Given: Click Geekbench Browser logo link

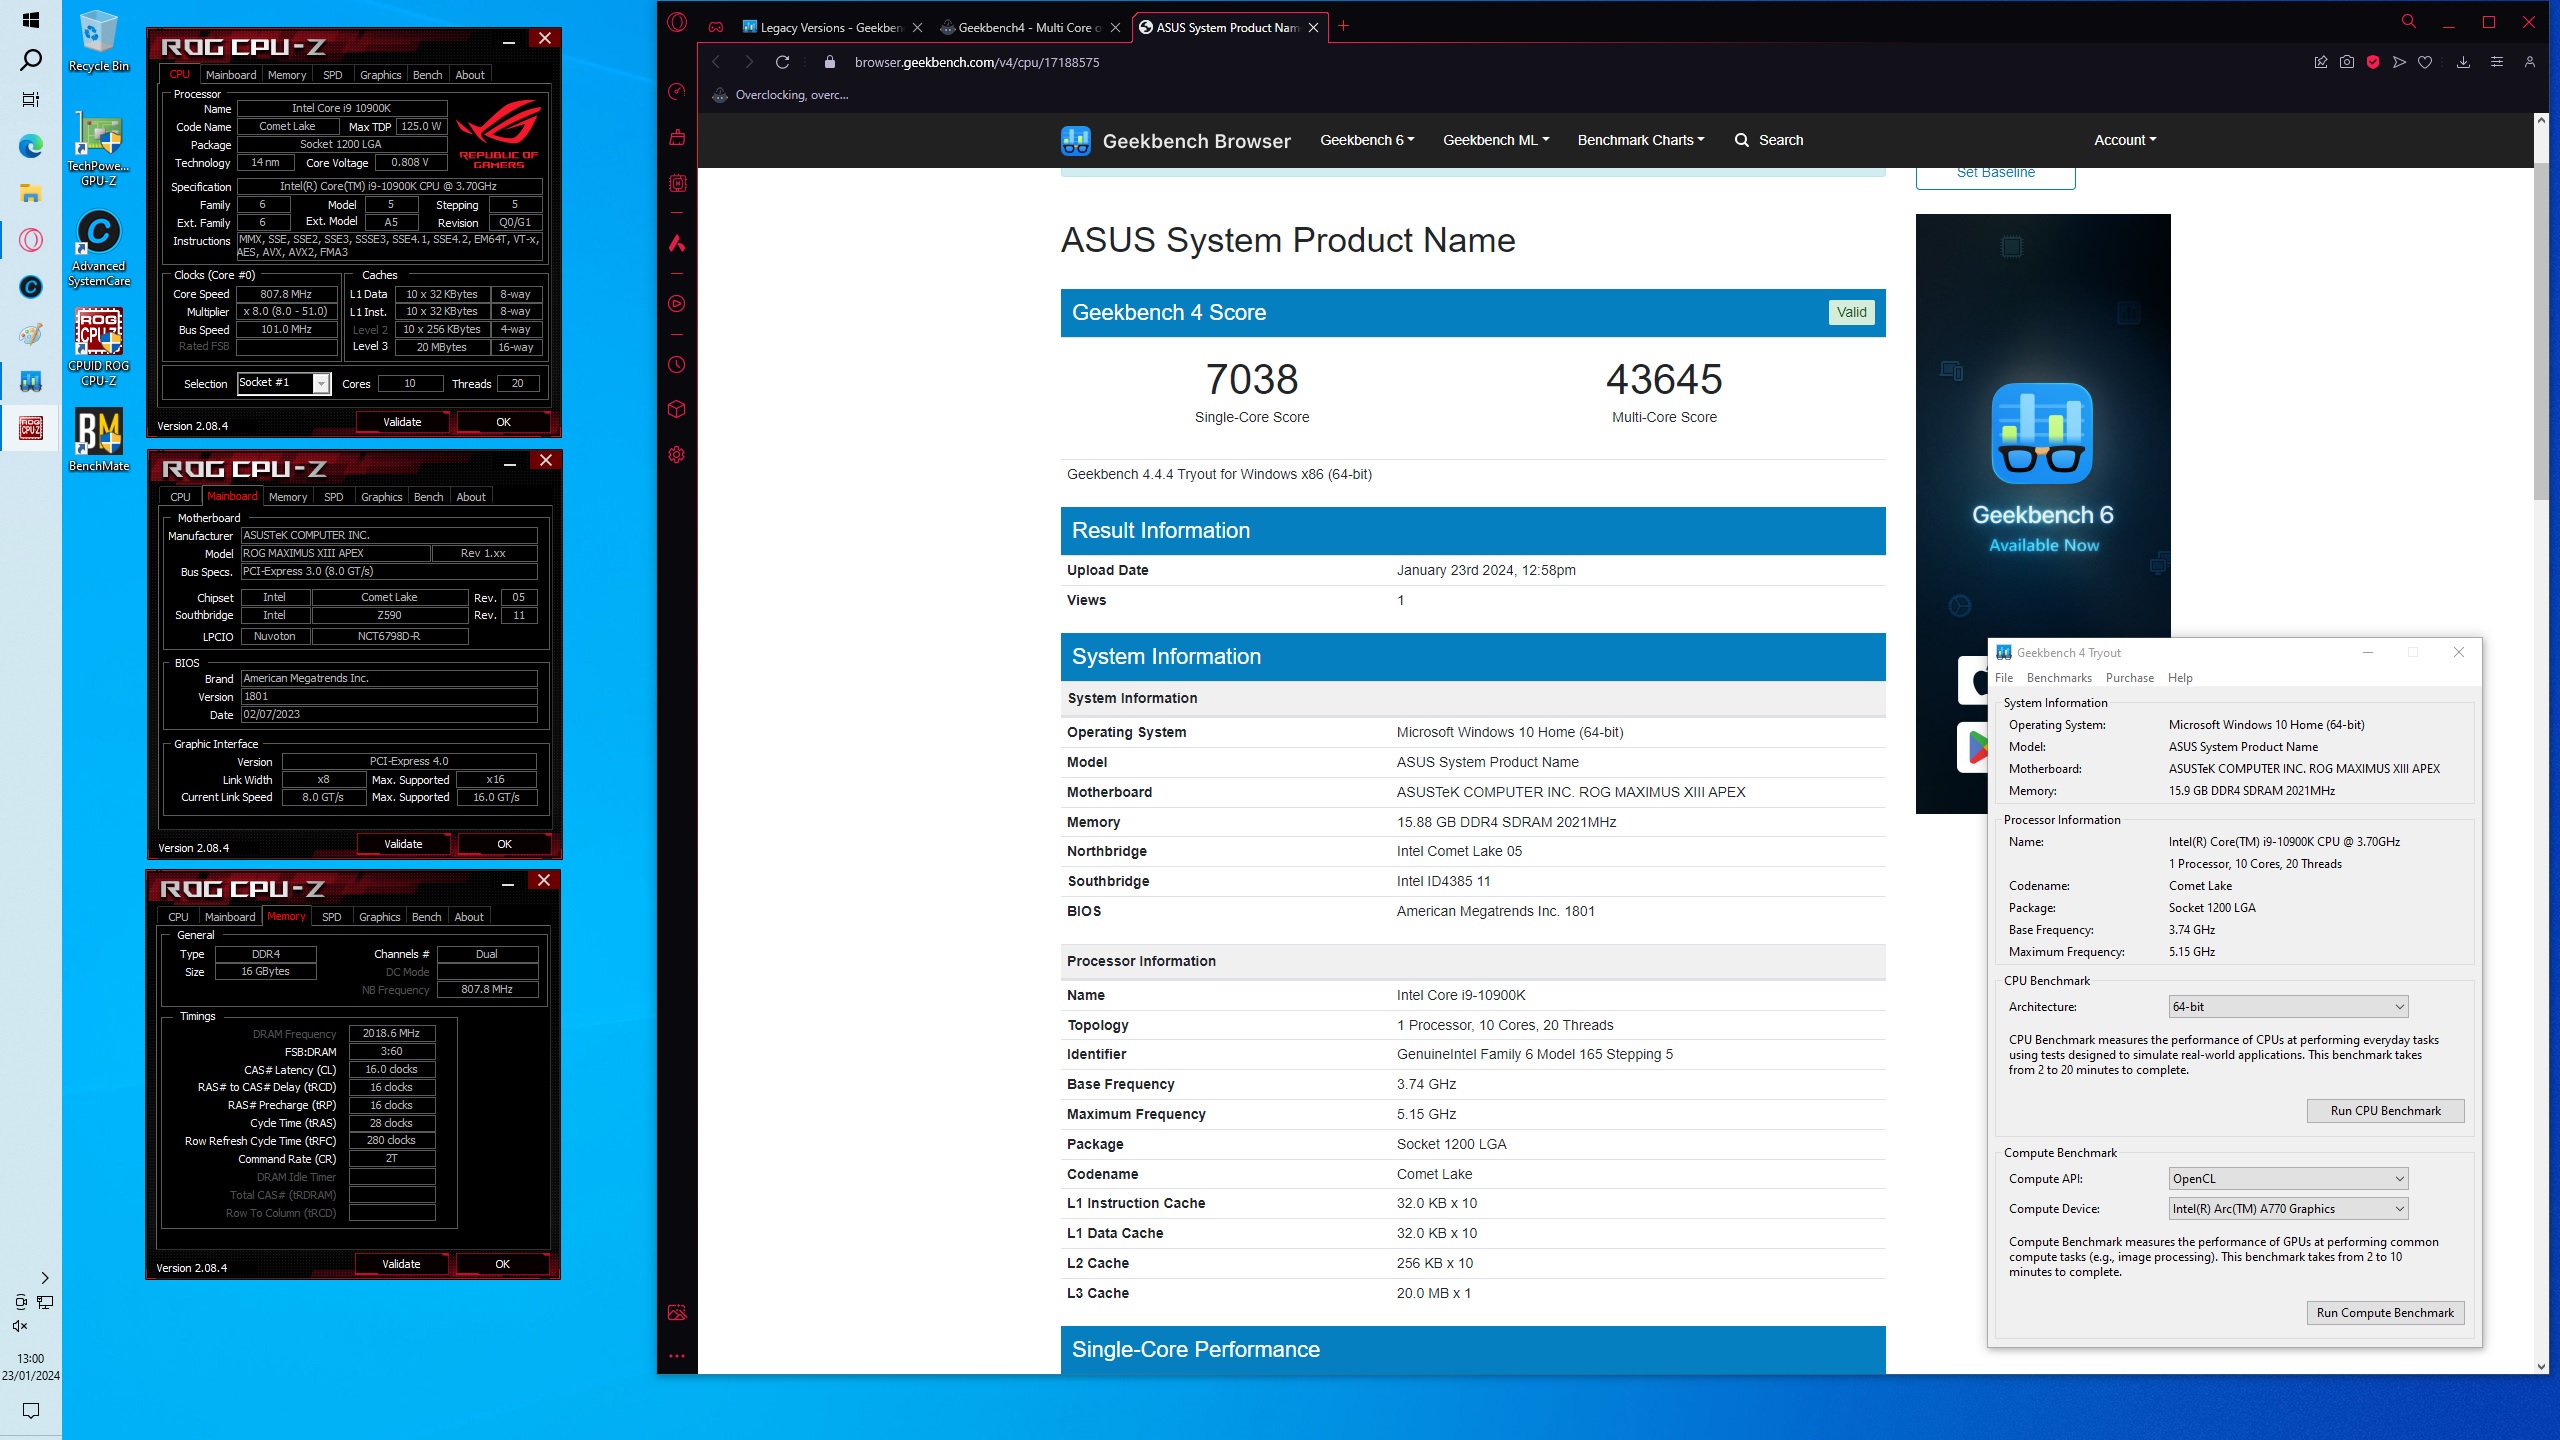Looking at the screenshot, I should pos(1176,141).
